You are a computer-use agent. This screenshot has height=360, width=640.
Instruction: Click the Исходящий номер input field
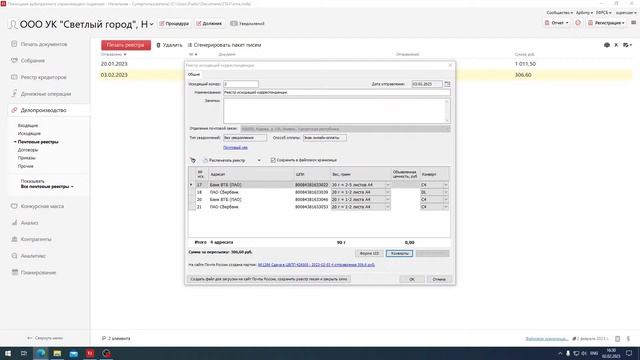pyautogui.click(x=241, y=84)
